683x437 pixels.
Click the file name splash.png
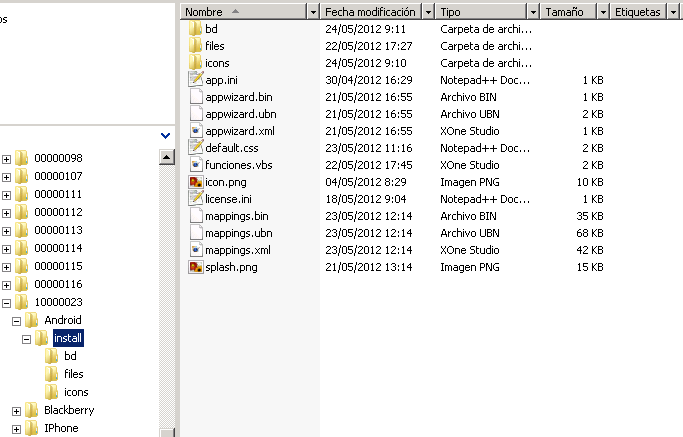tap(231, 267)
